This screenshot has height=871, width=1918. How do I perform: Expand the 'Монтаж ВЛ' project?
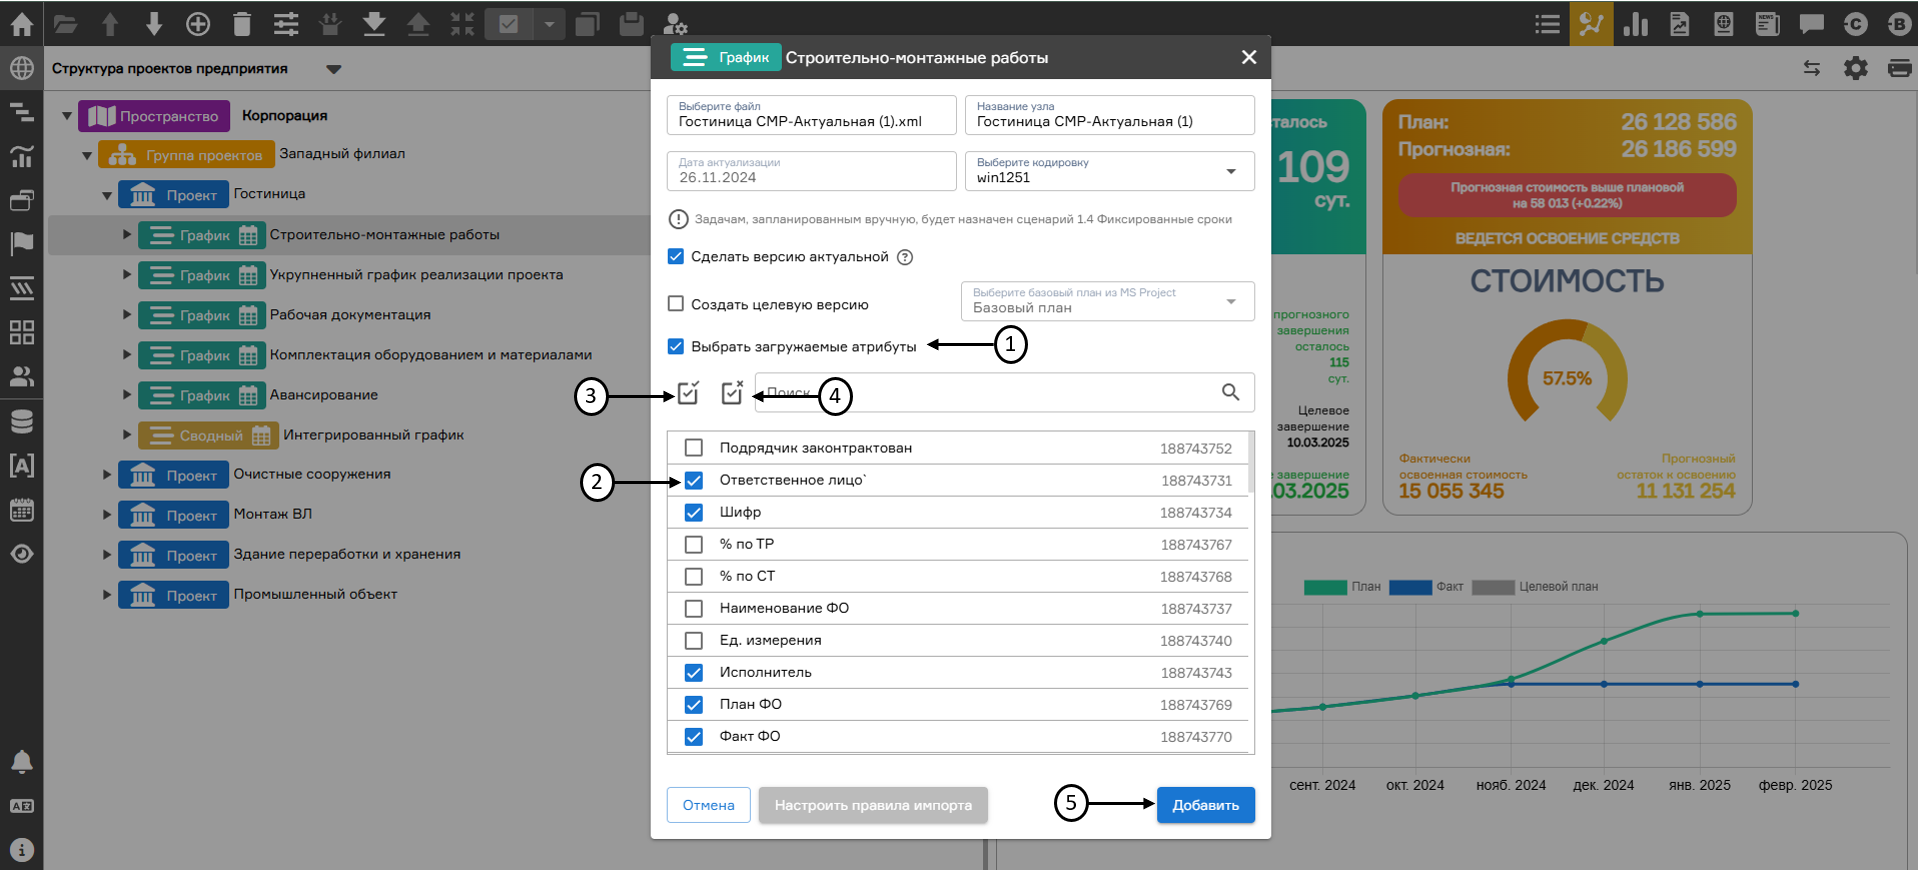click(107, 514)
